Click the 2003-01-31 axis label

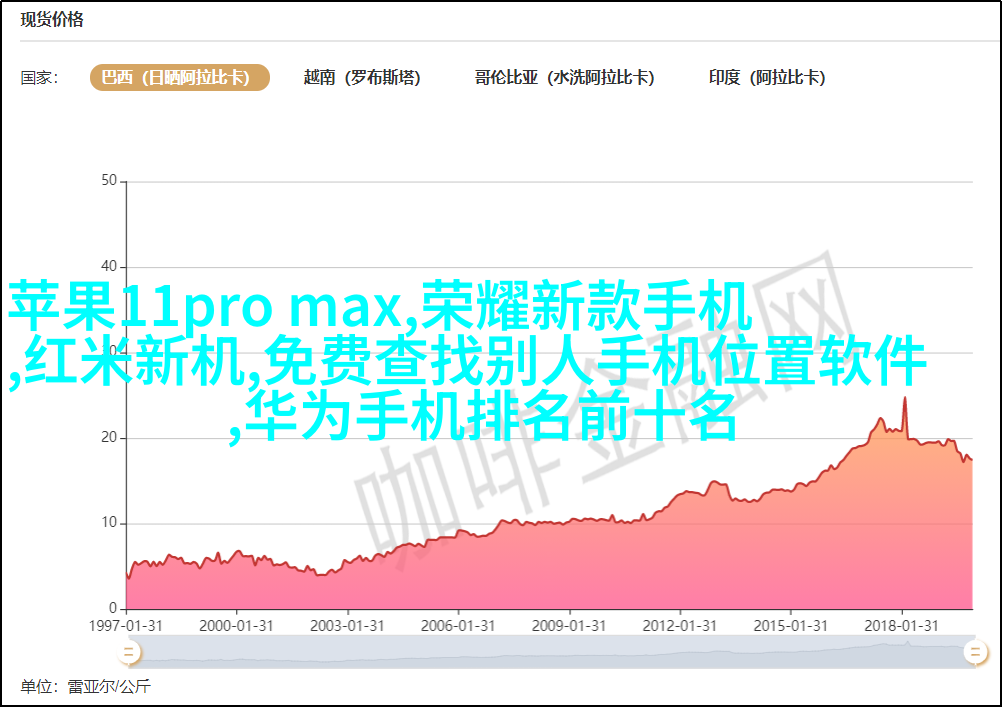347,626
